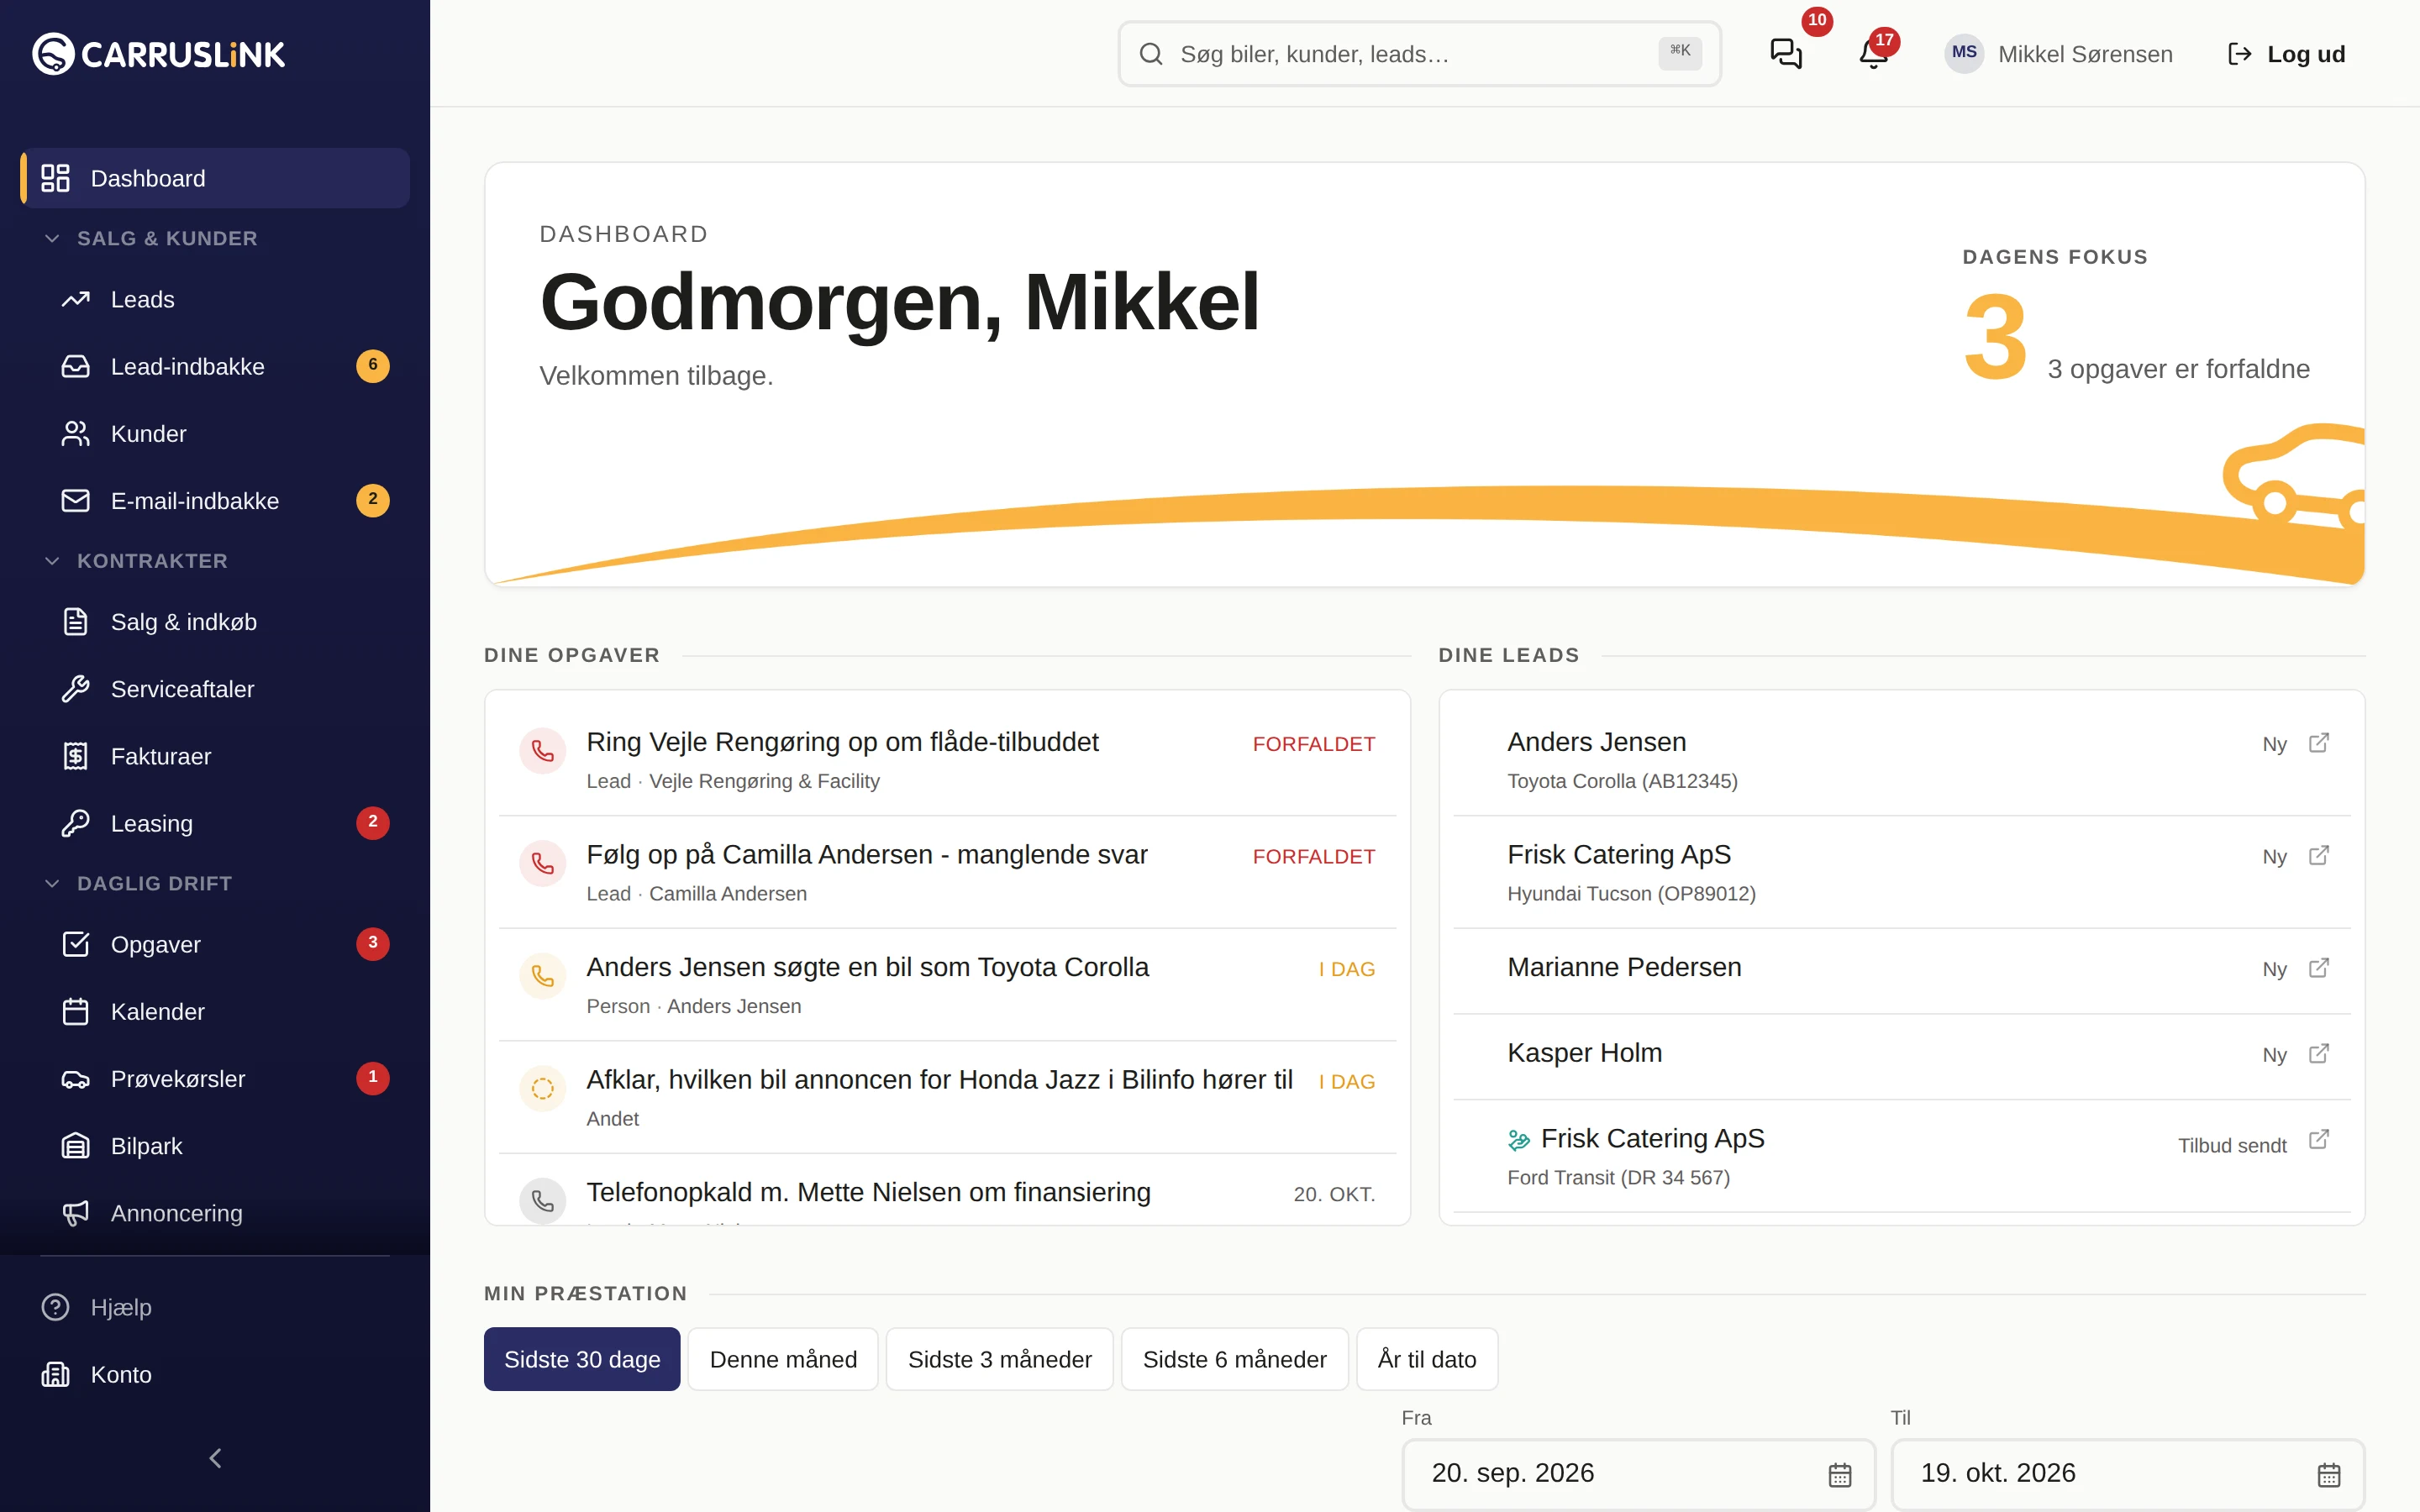Click the Til date field
The image size is (2420, 1512).
click(x=2128, y=1474)
